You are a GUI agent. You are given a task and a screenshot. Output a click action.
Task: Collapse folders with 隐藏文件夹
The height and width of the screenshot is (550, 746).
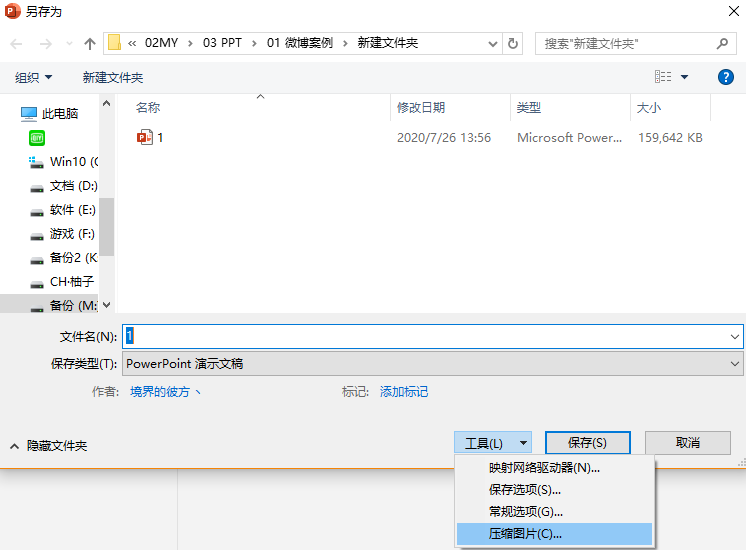[49, 446]
